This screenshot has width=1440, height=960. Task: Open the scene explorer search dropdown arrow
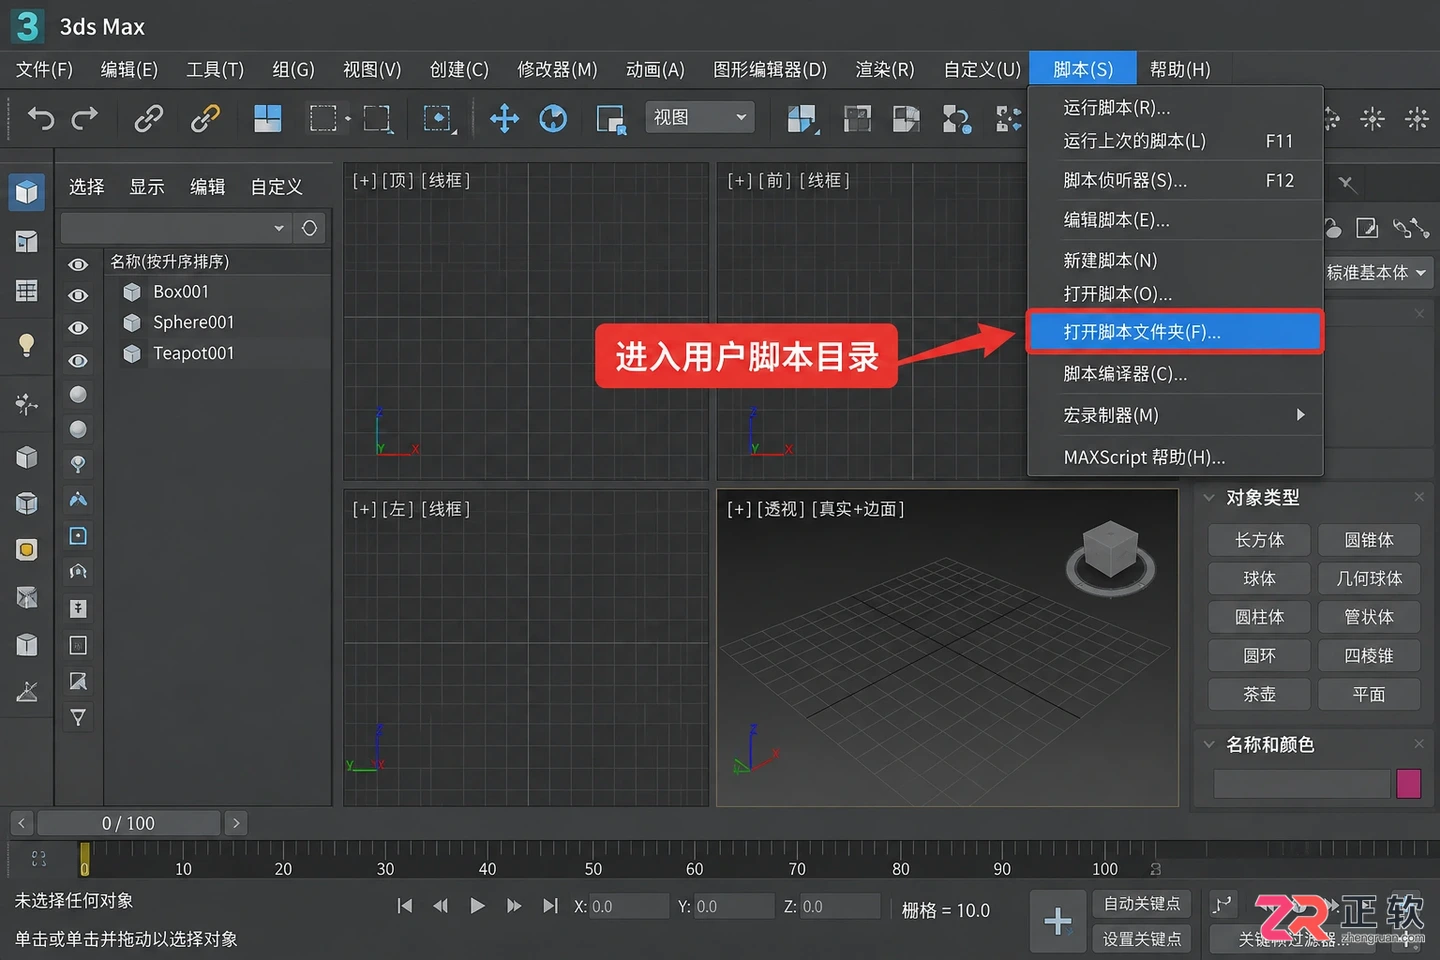tap(279, 228)
